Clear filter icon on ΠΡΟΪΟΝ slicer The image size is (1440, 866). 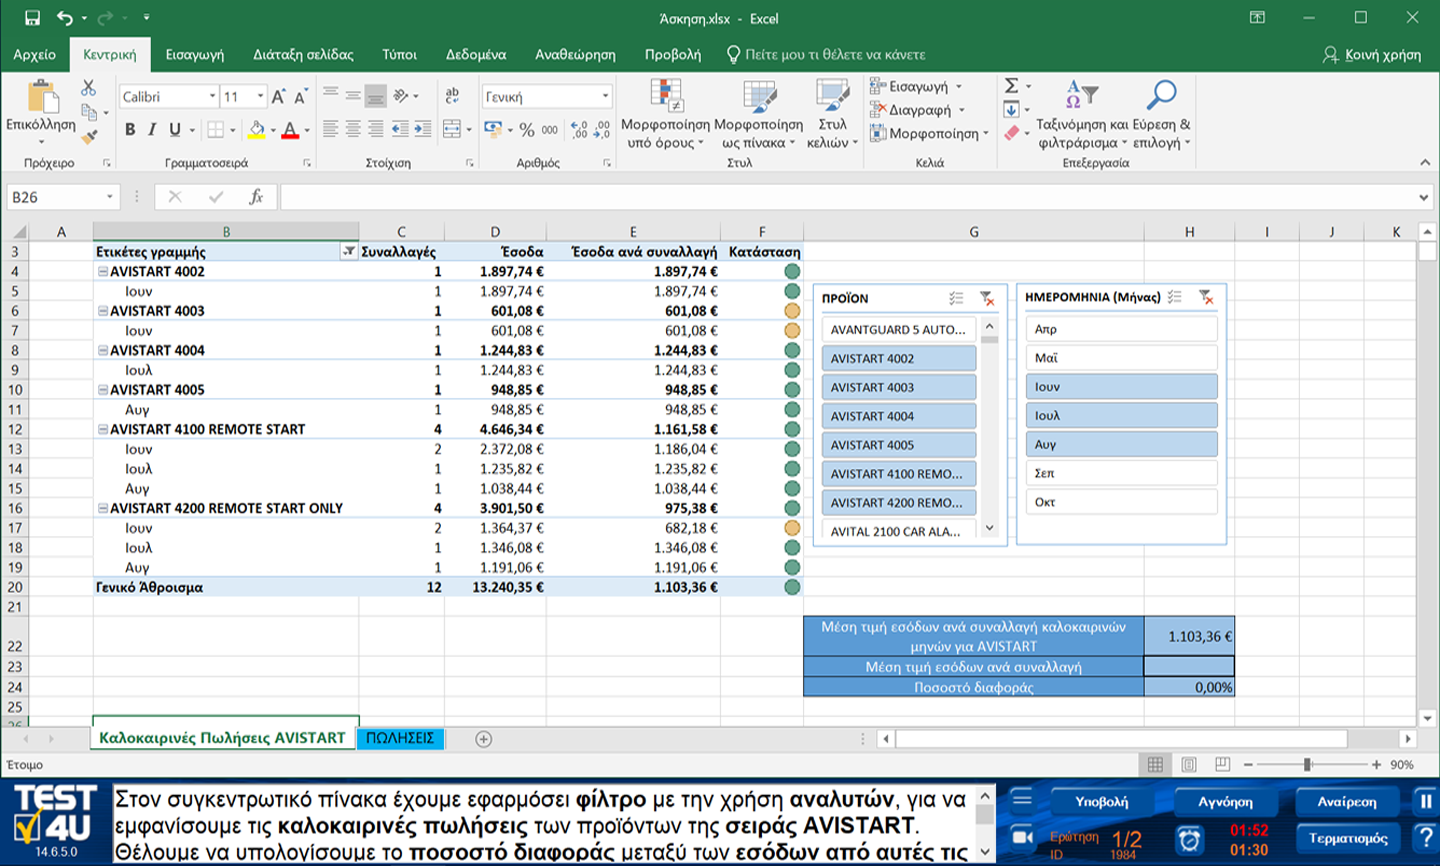pos(987,298)
